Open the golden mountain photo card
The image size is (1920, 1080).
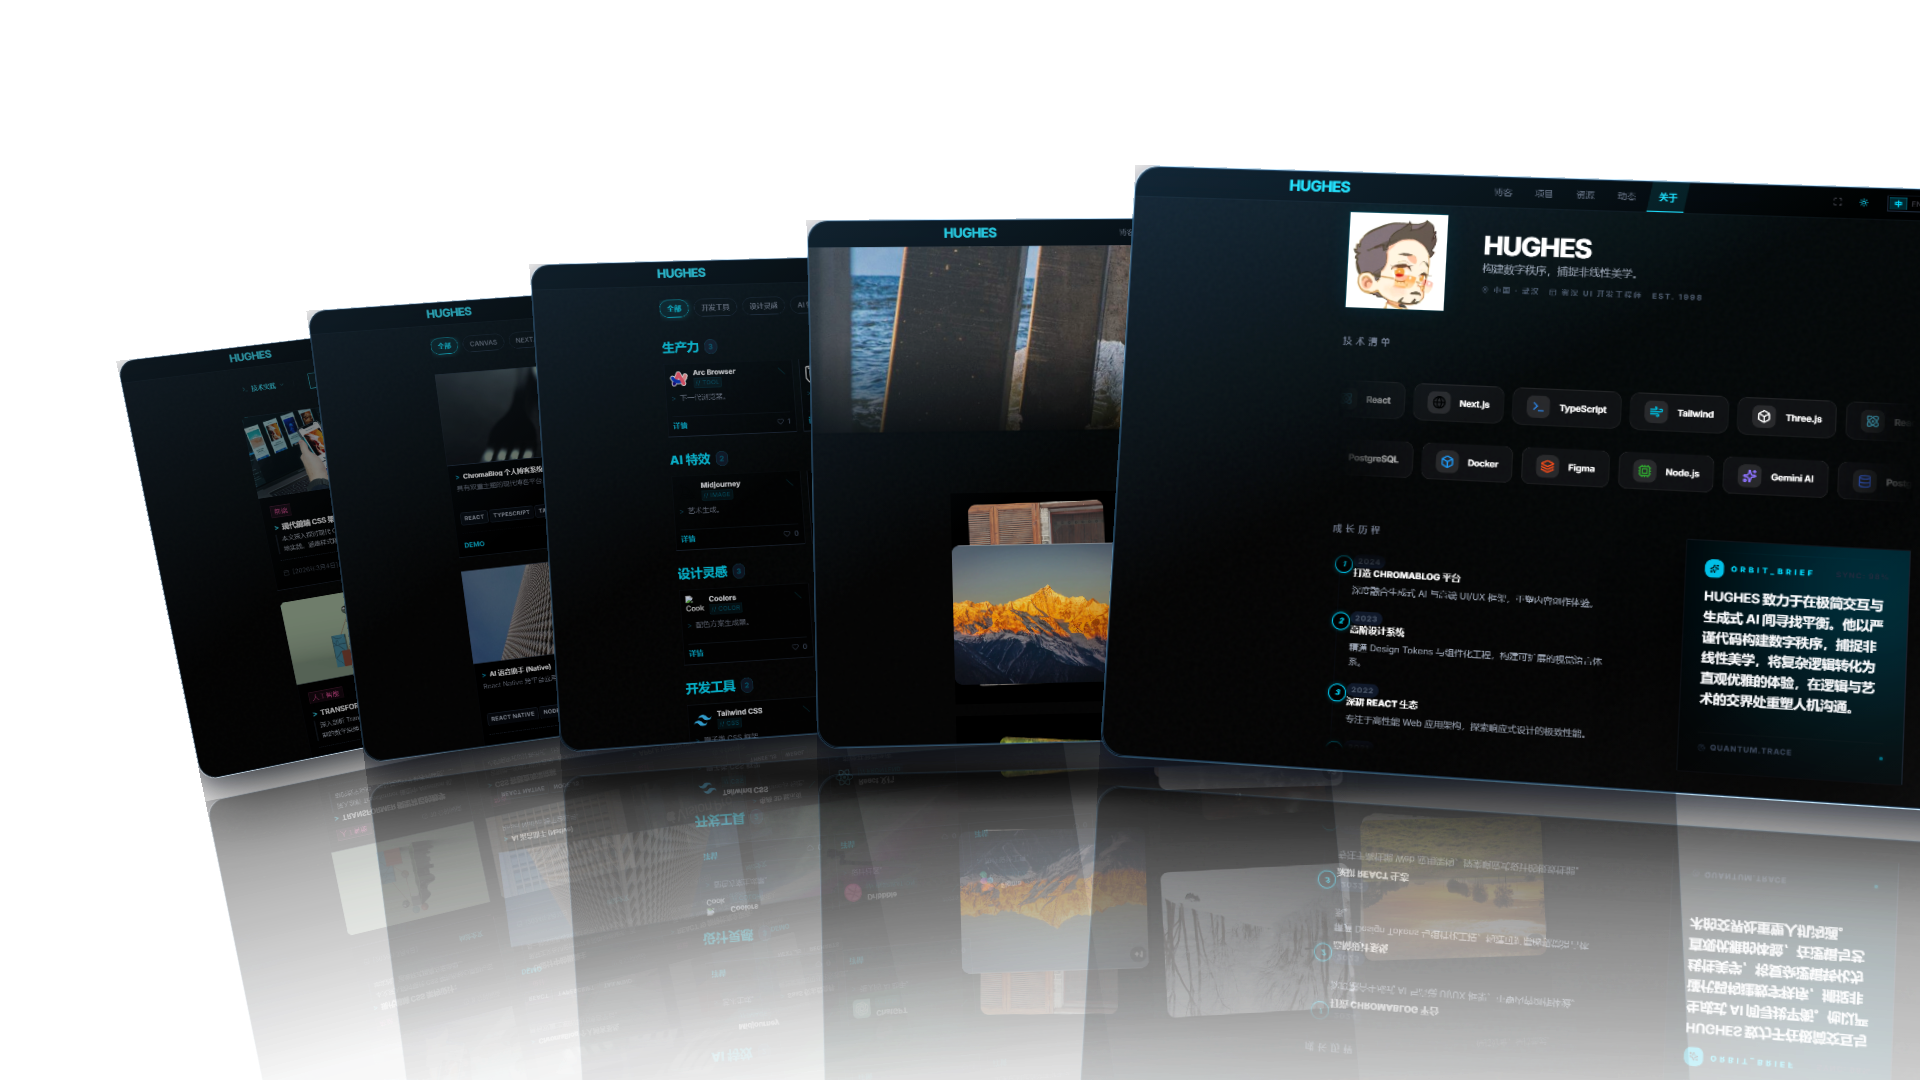coord(1030,616)
